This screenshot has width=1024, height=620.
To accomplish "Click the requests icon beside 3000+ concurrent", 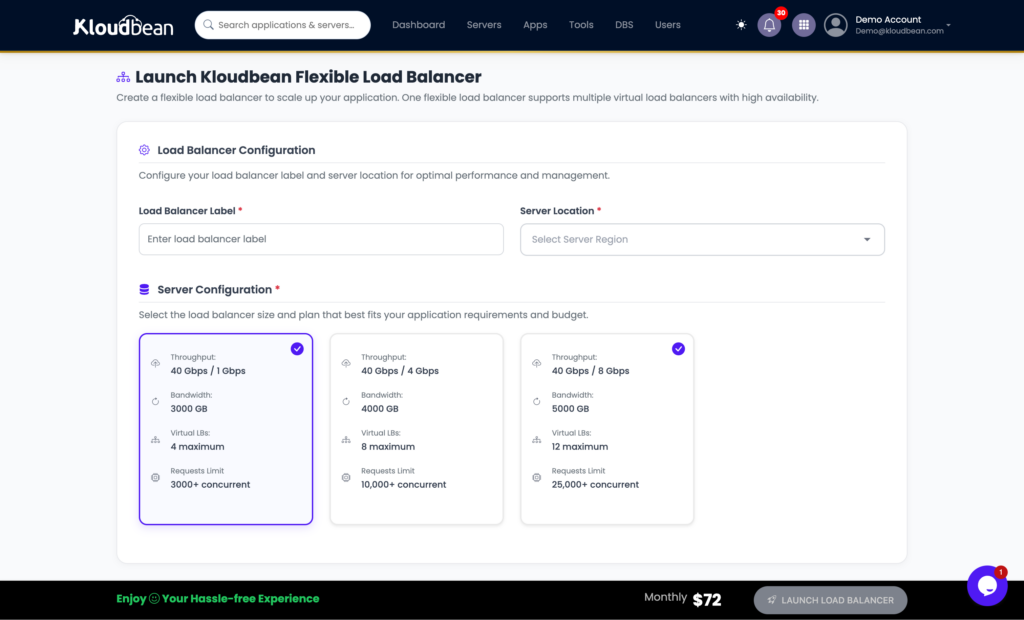I will click(x=155, y=478).
